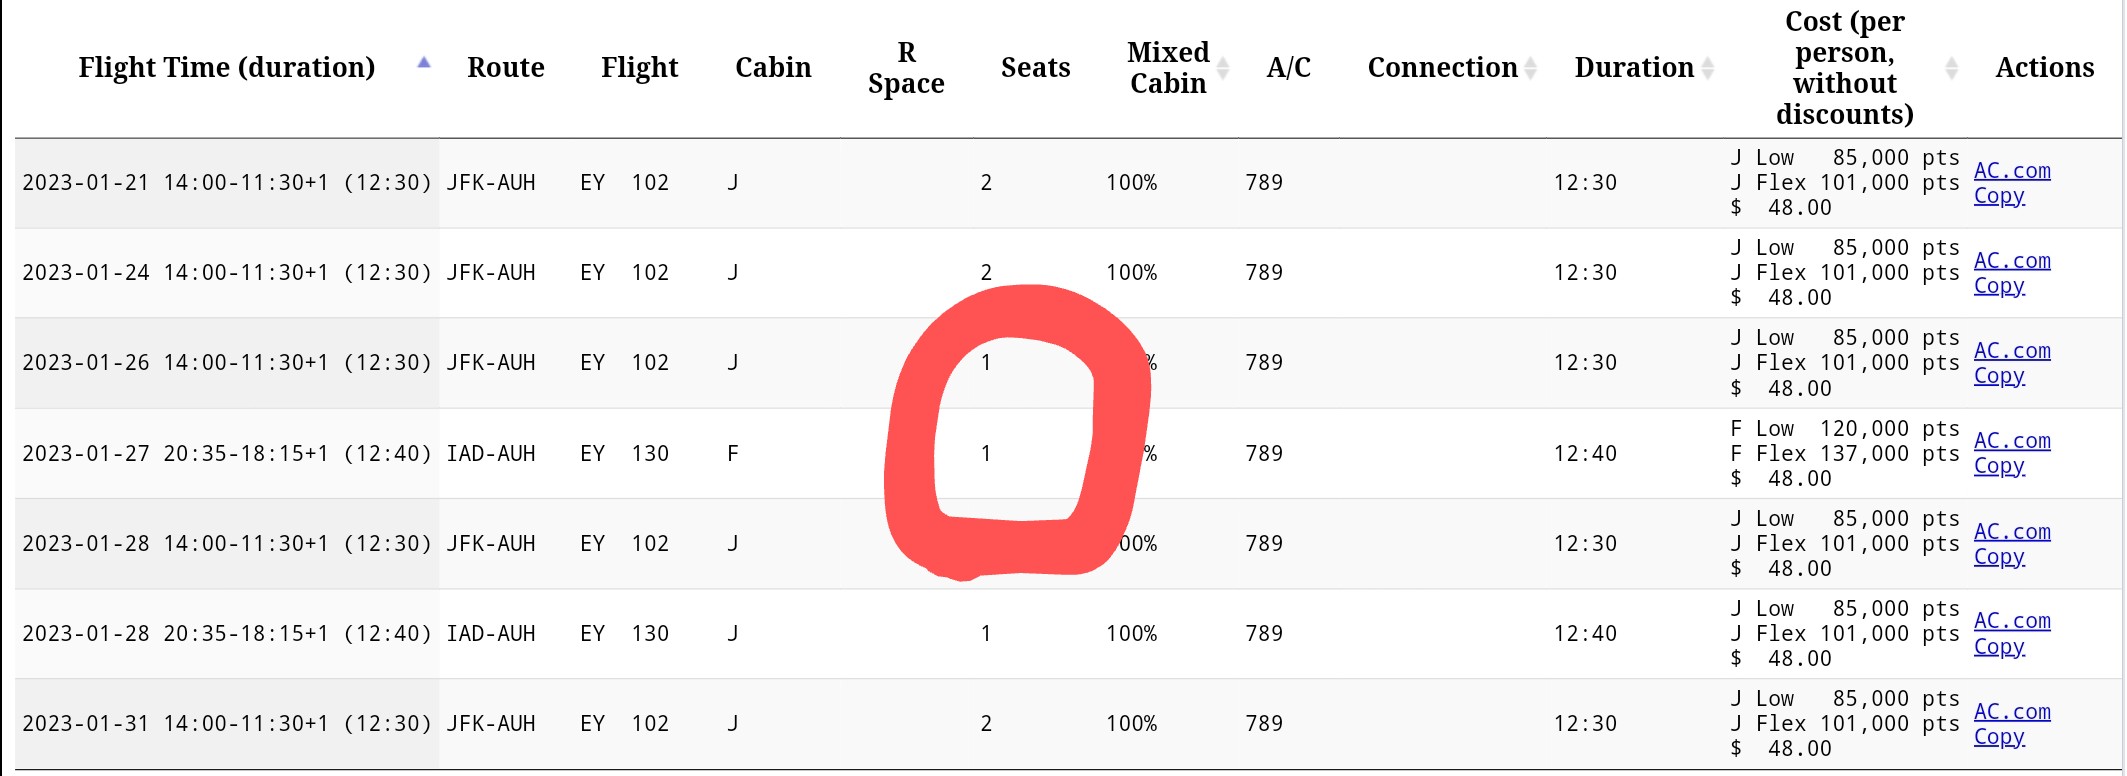The height and width of the screenshot is (776, 2127).
Task: Copy the 2023-01-28 IAD-AUH EY 130 row
Action: tap(1999, 647)
